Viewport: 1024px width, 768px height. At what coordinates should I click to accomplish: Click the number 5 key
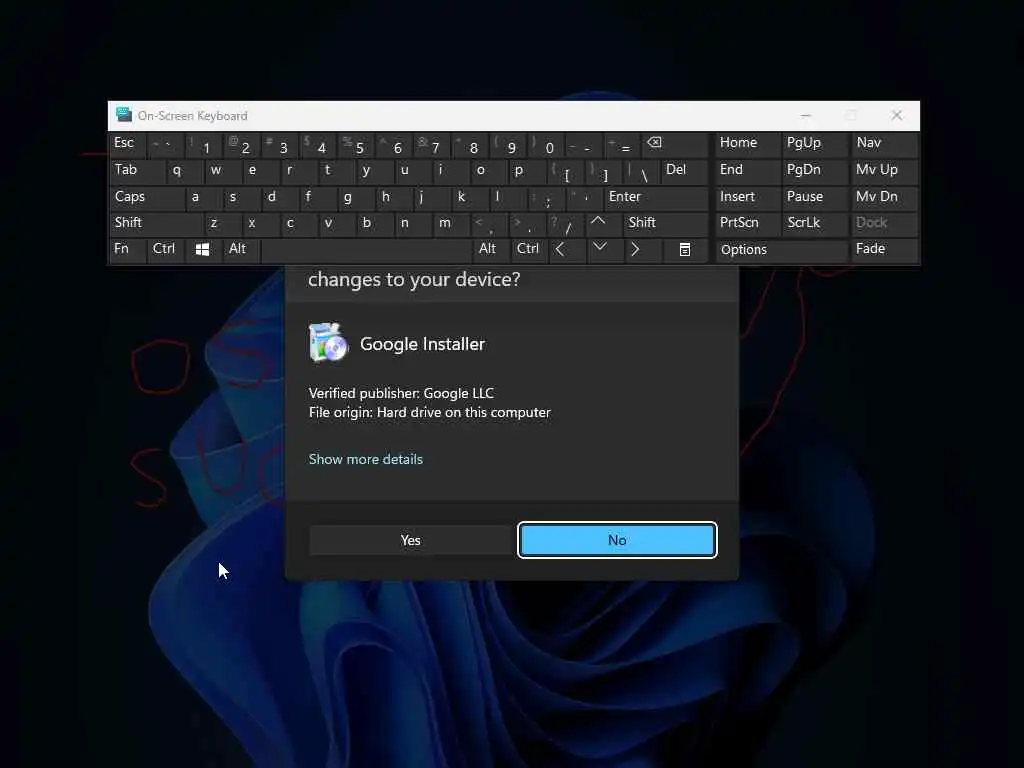coord(355,145)
